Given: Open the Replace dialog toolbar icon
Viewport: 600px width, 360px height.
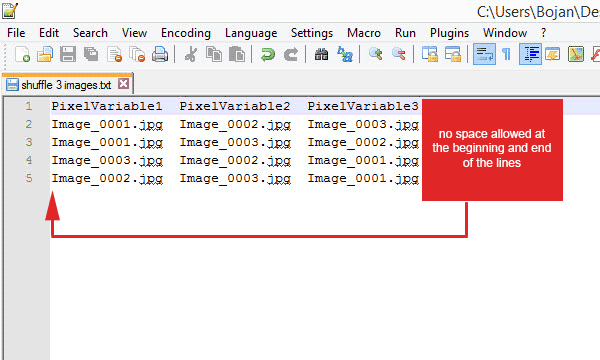Looking at the screenshot, I should click(344, 54).
